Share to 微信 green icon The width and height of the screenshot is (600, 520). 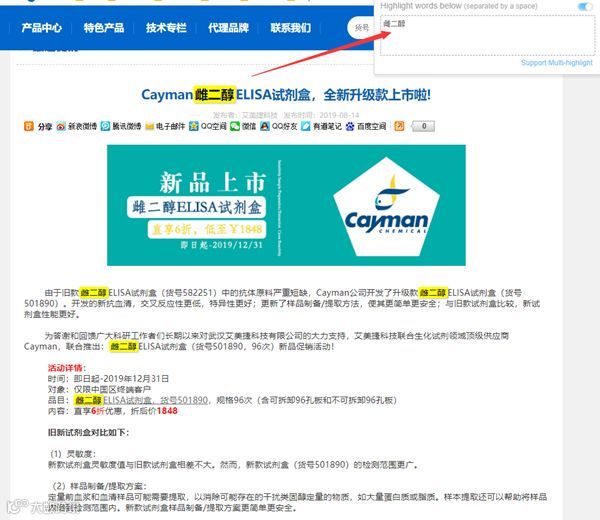pos(235,126)
